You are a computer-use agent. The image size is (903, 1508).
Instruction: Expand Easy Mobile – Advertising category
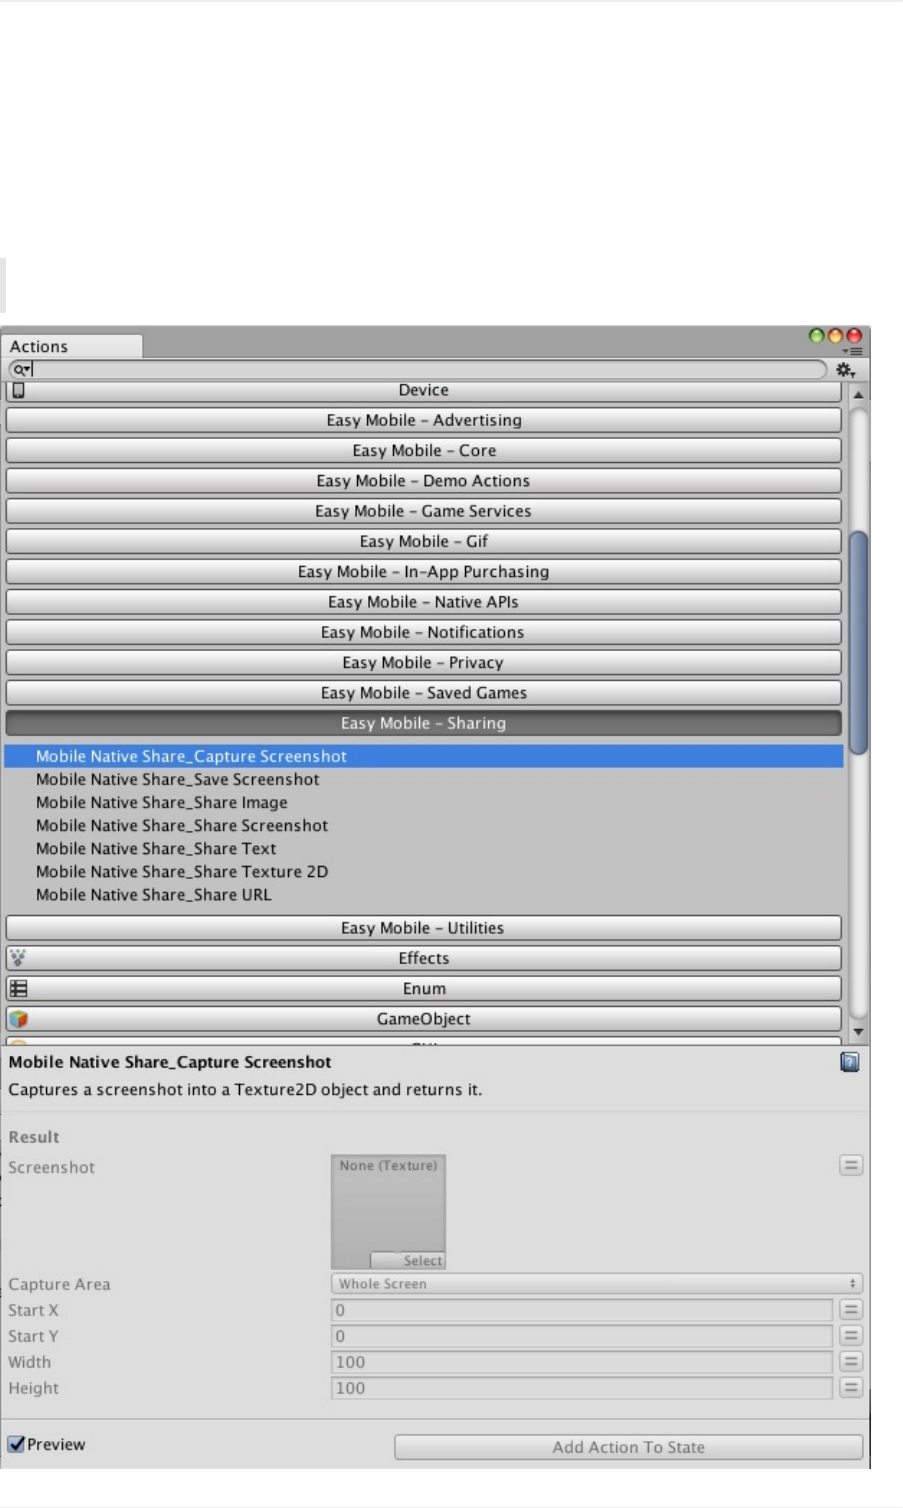point(424,420)
